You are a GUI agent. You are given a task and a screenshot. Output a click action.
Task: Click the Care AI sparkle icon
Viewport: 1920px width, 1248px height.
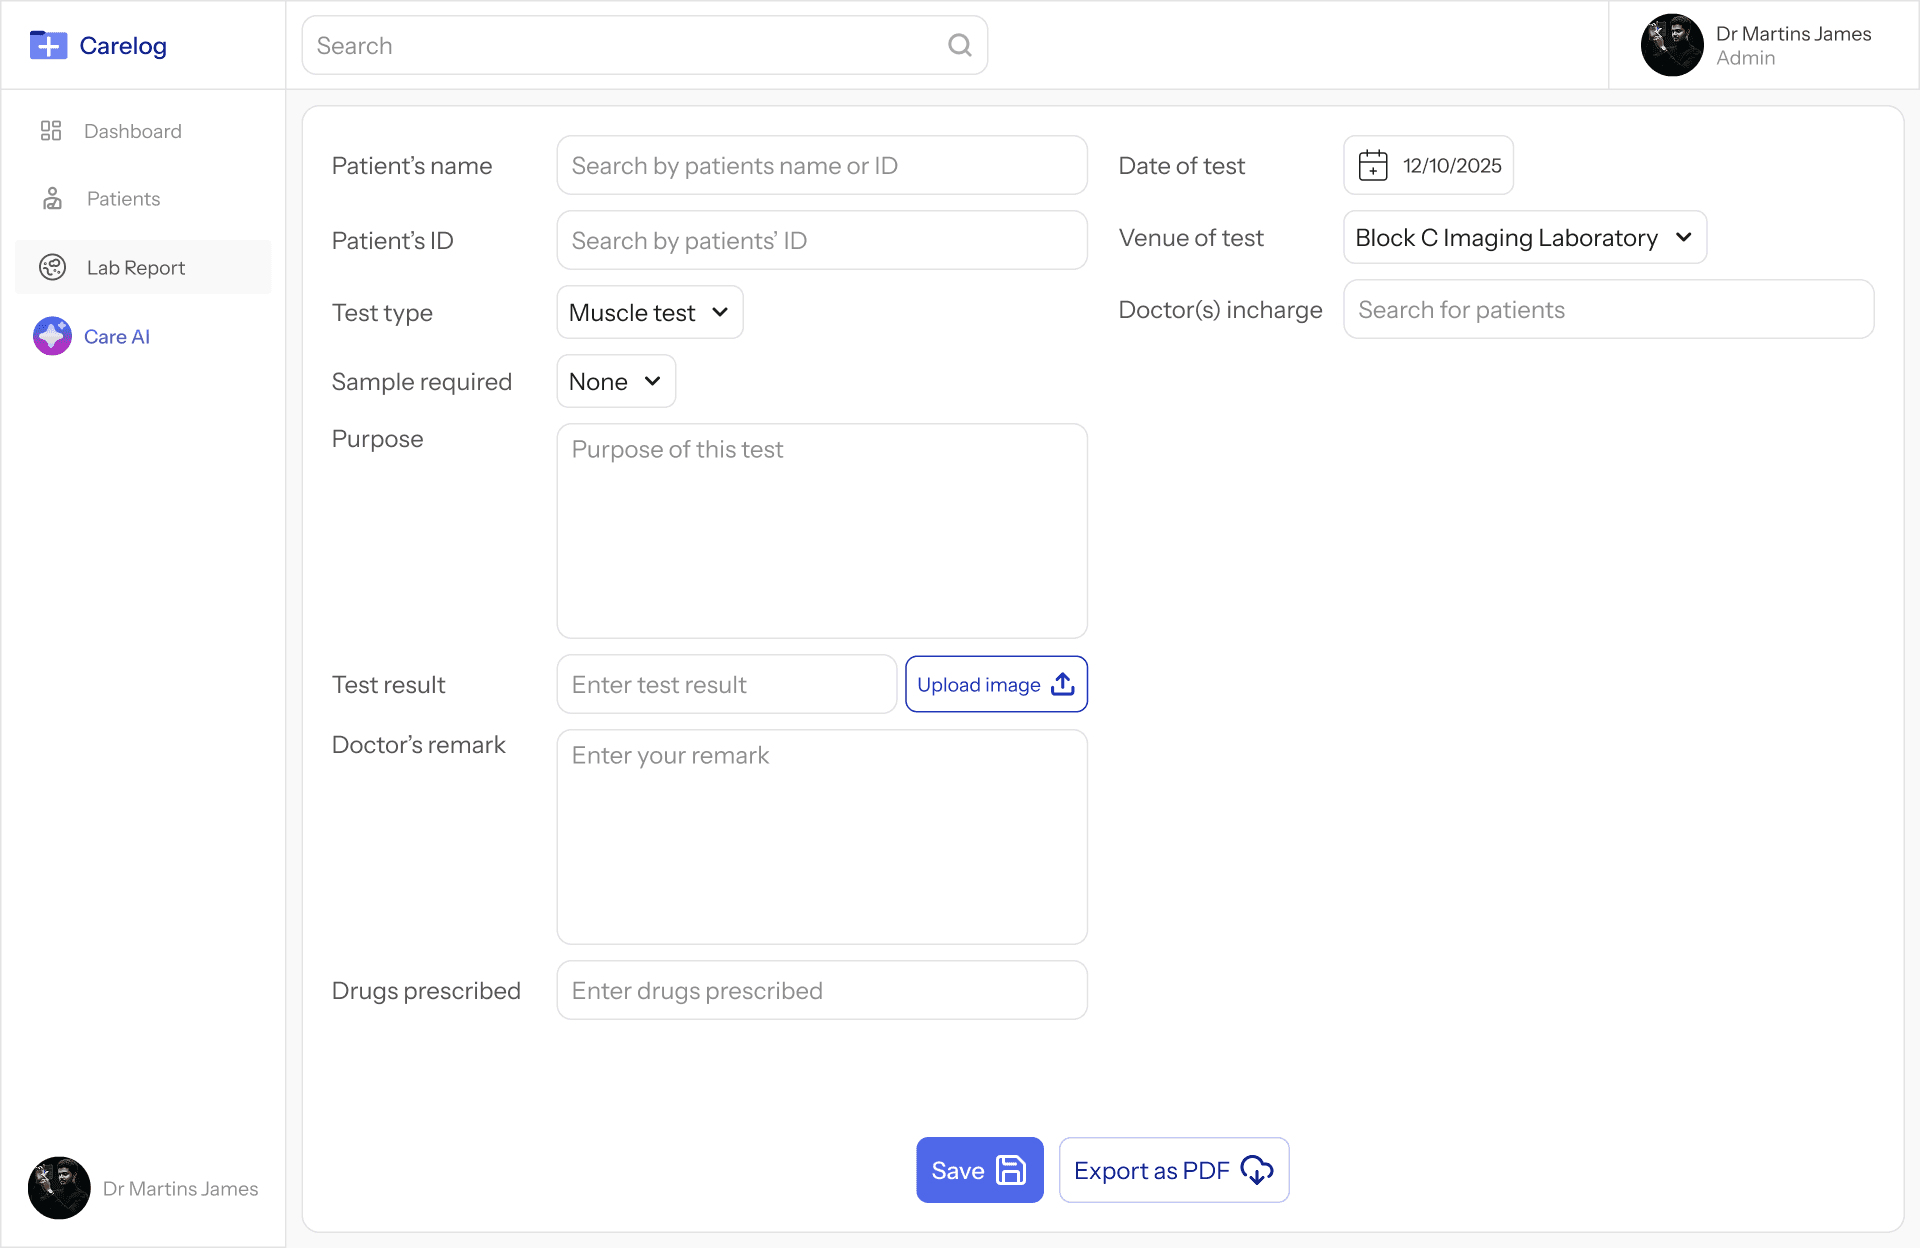[x=52, y=336]
